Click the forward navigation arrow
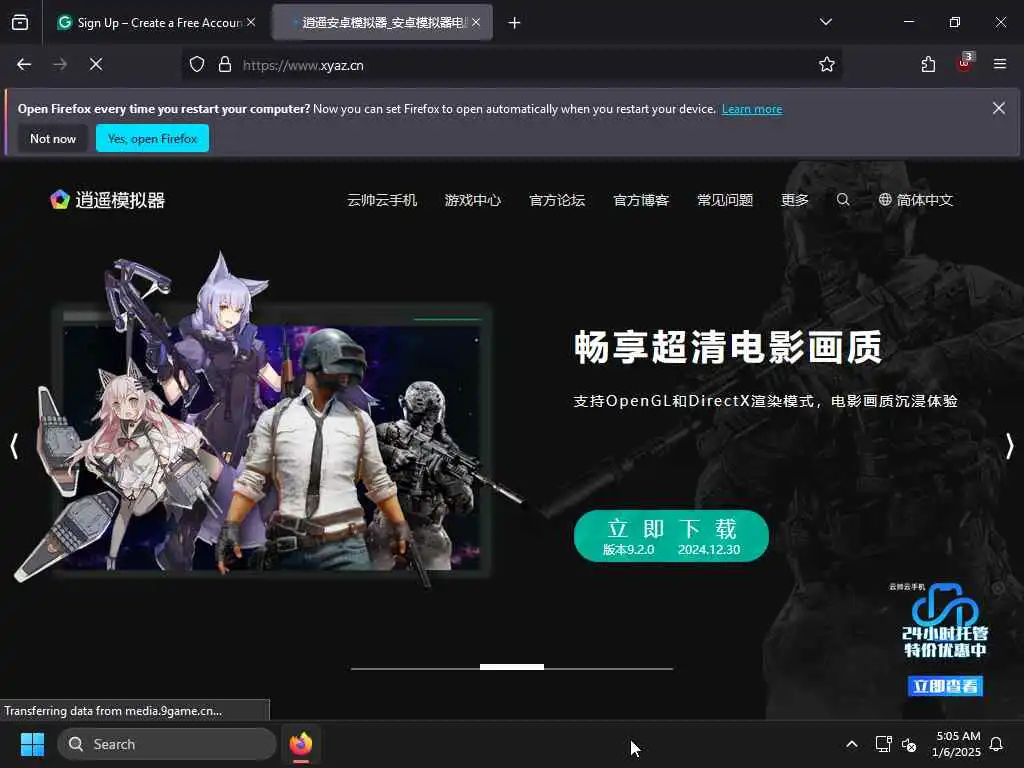1024x768 pixels. 60,64
